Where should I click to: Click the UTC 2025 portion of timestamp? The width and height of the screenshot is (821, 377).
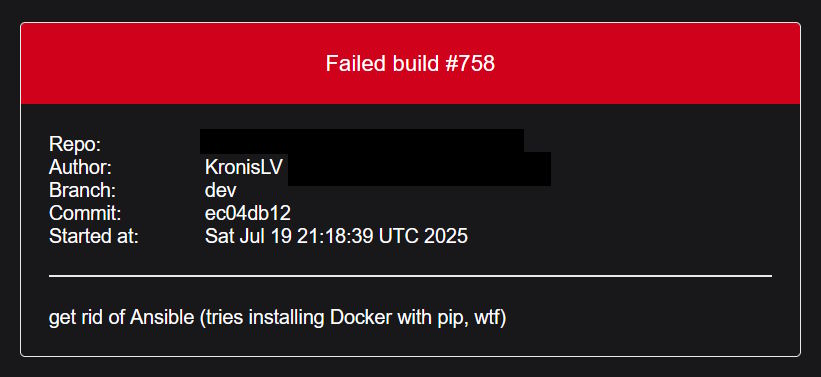[x=423, y=236]
